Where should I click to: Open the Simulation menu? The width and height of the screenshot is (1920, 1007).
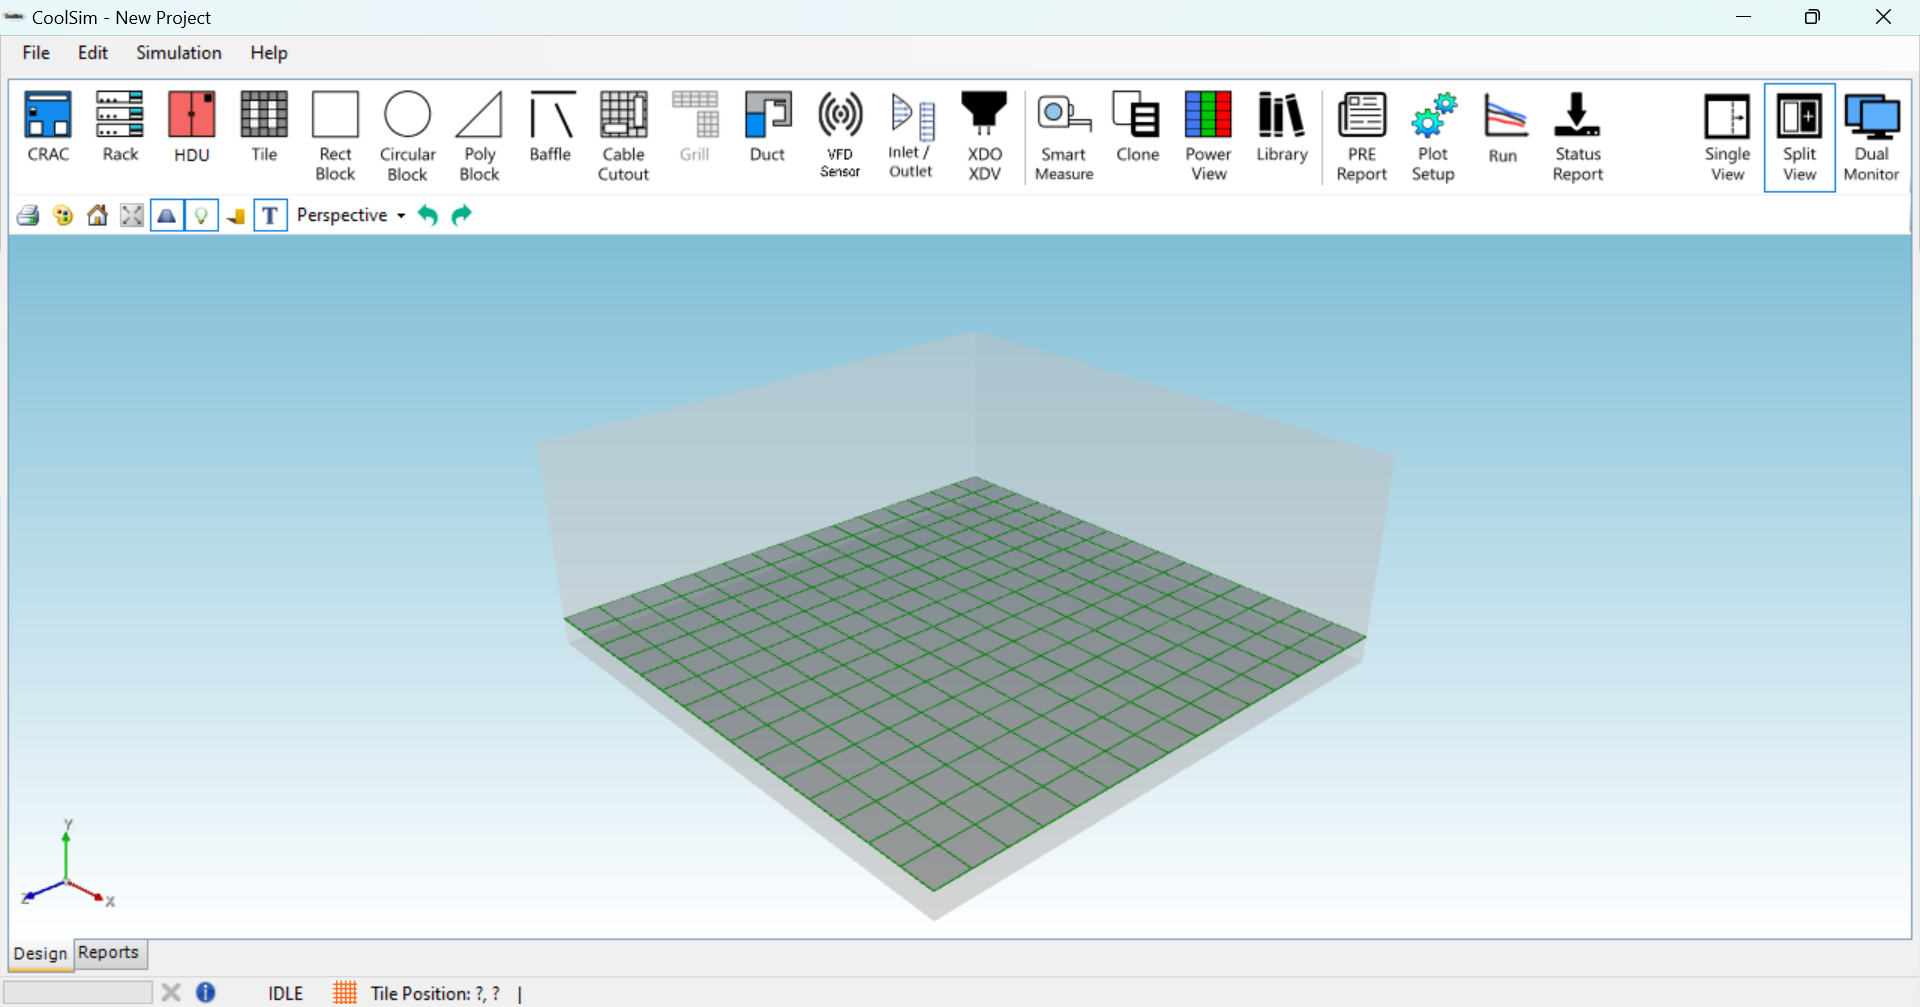click(178, 53)
